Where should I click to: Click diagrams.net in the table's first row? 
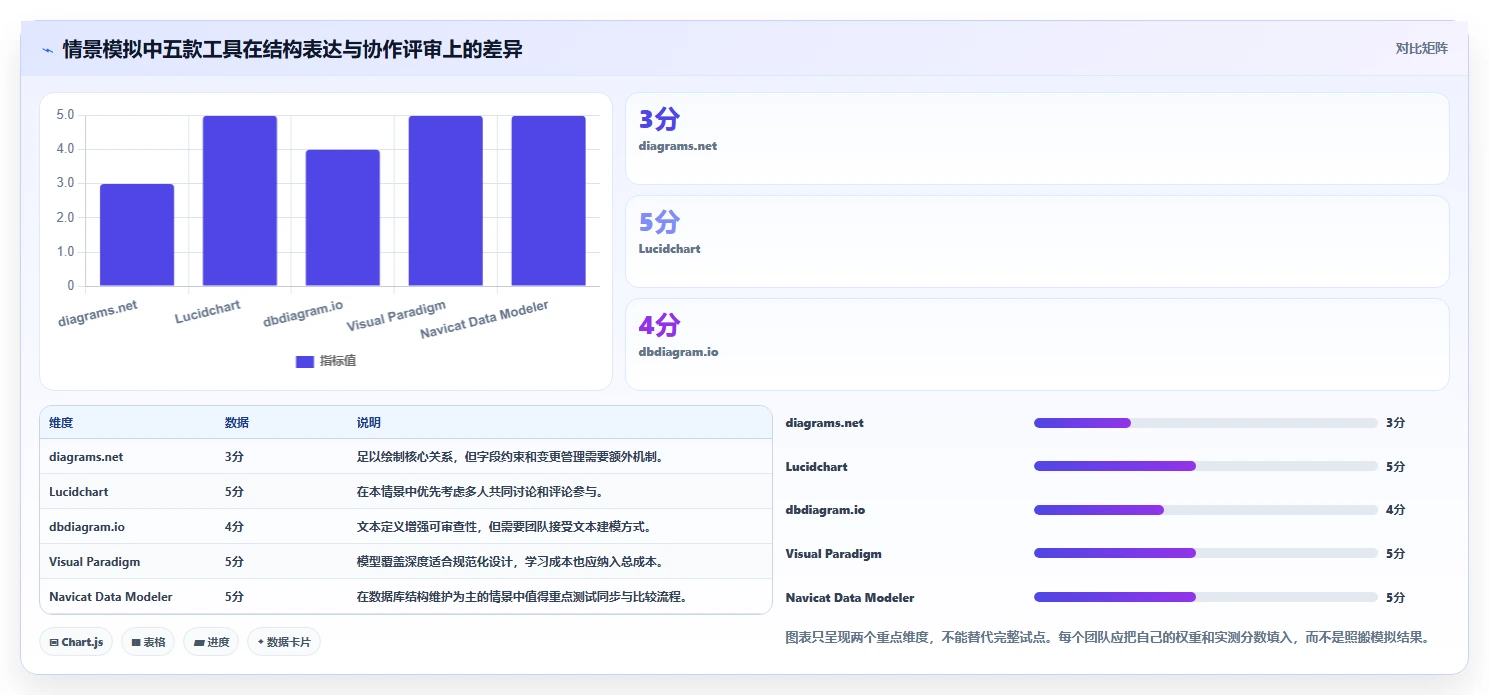pos(86,457)
